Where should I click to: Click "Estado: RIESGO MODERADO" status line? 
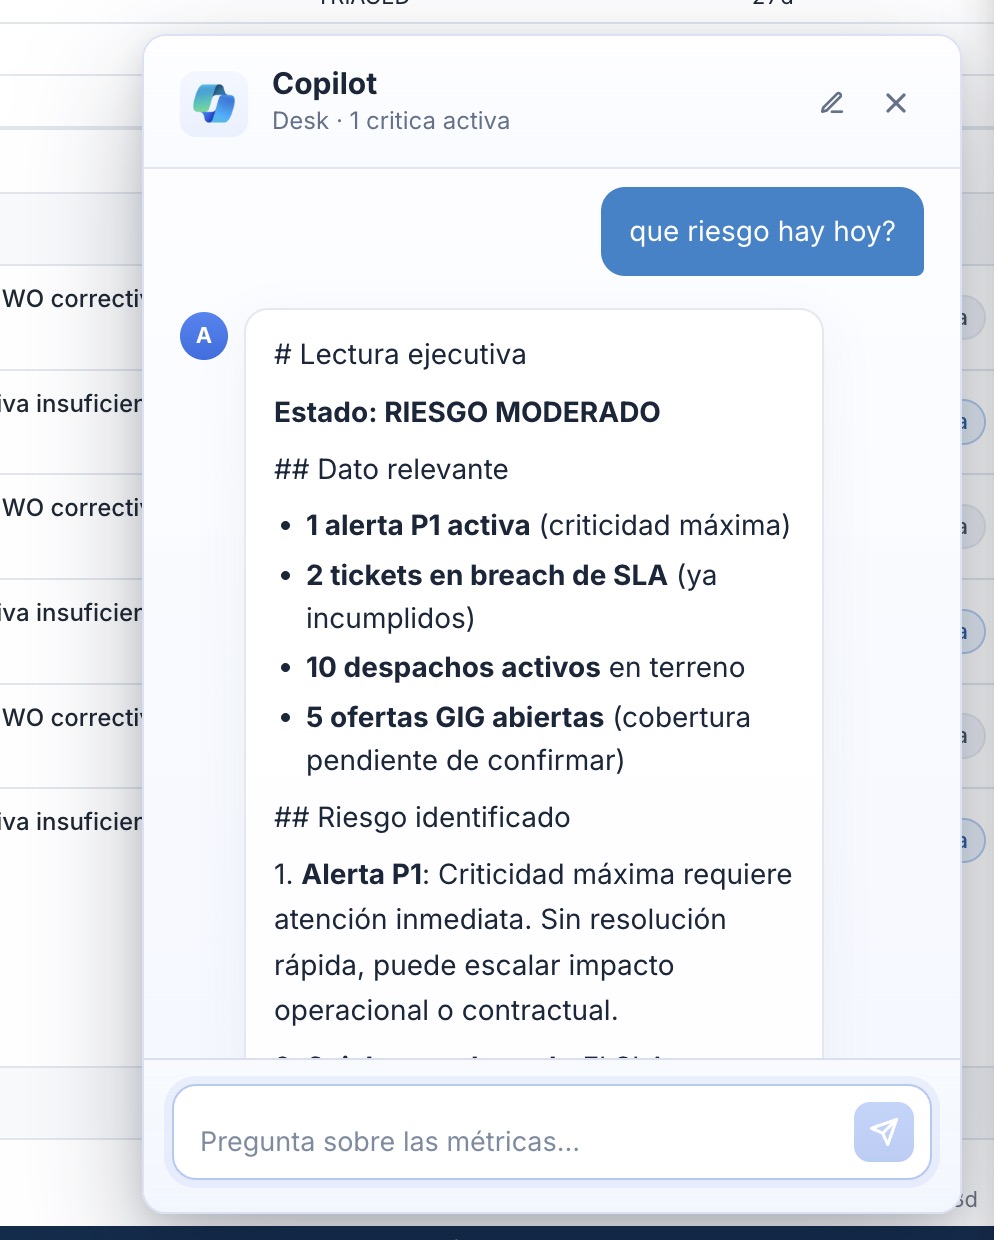click(x=467, y=412)
